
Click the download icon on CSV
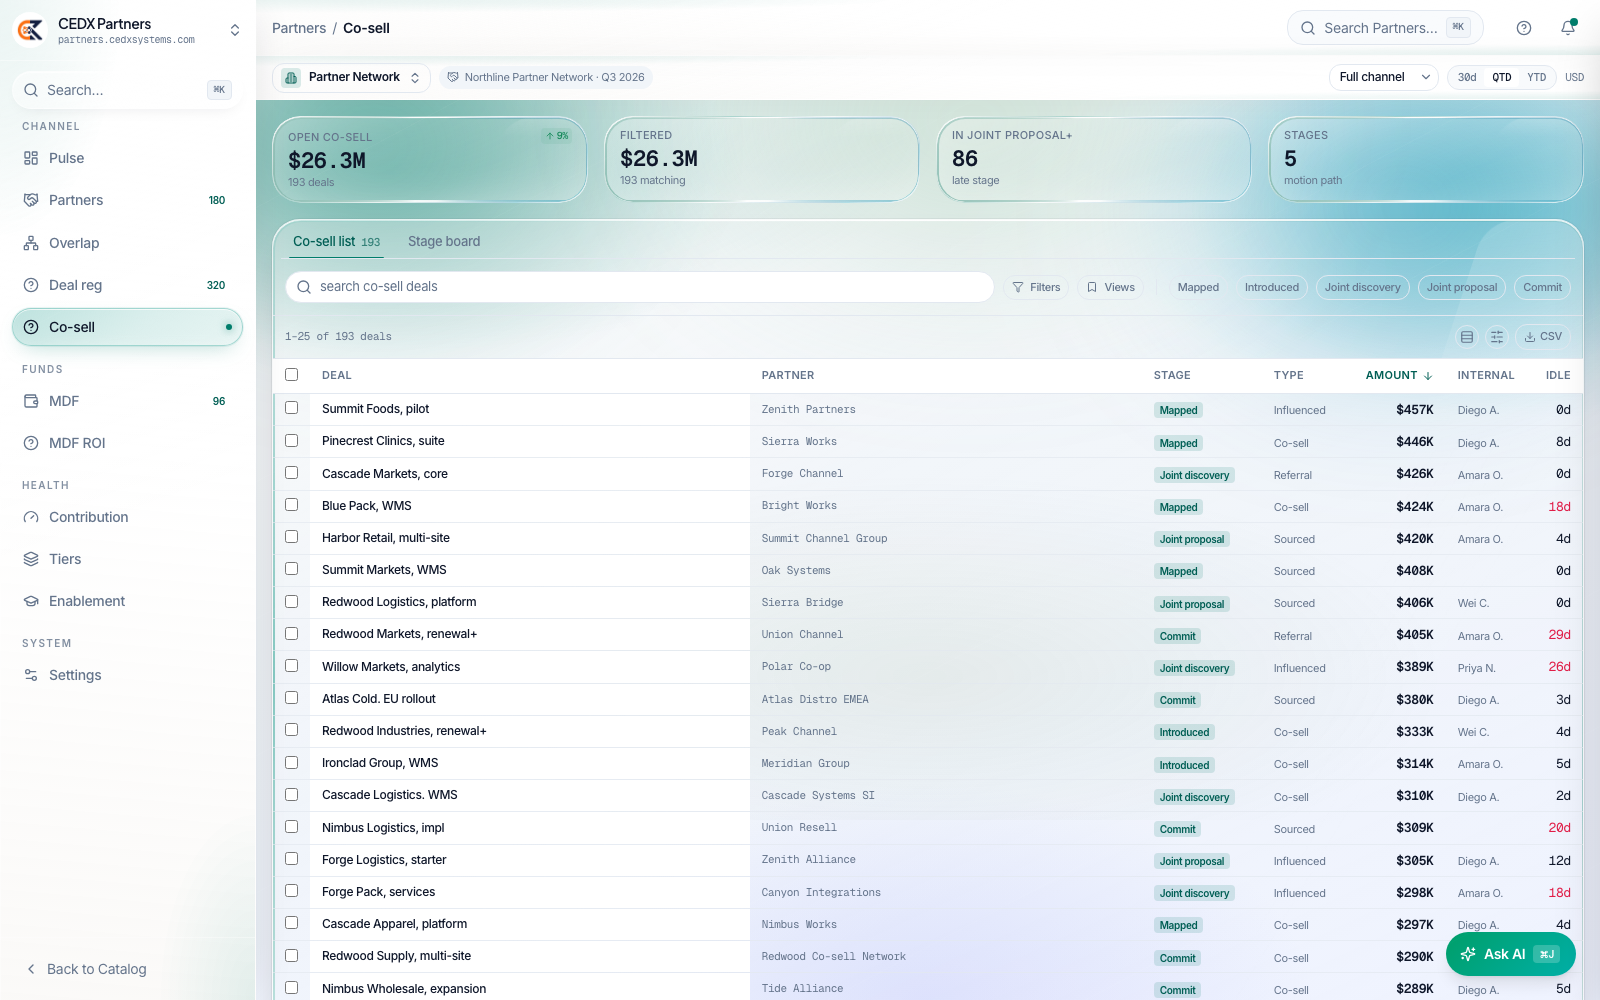click(1530, 337)
